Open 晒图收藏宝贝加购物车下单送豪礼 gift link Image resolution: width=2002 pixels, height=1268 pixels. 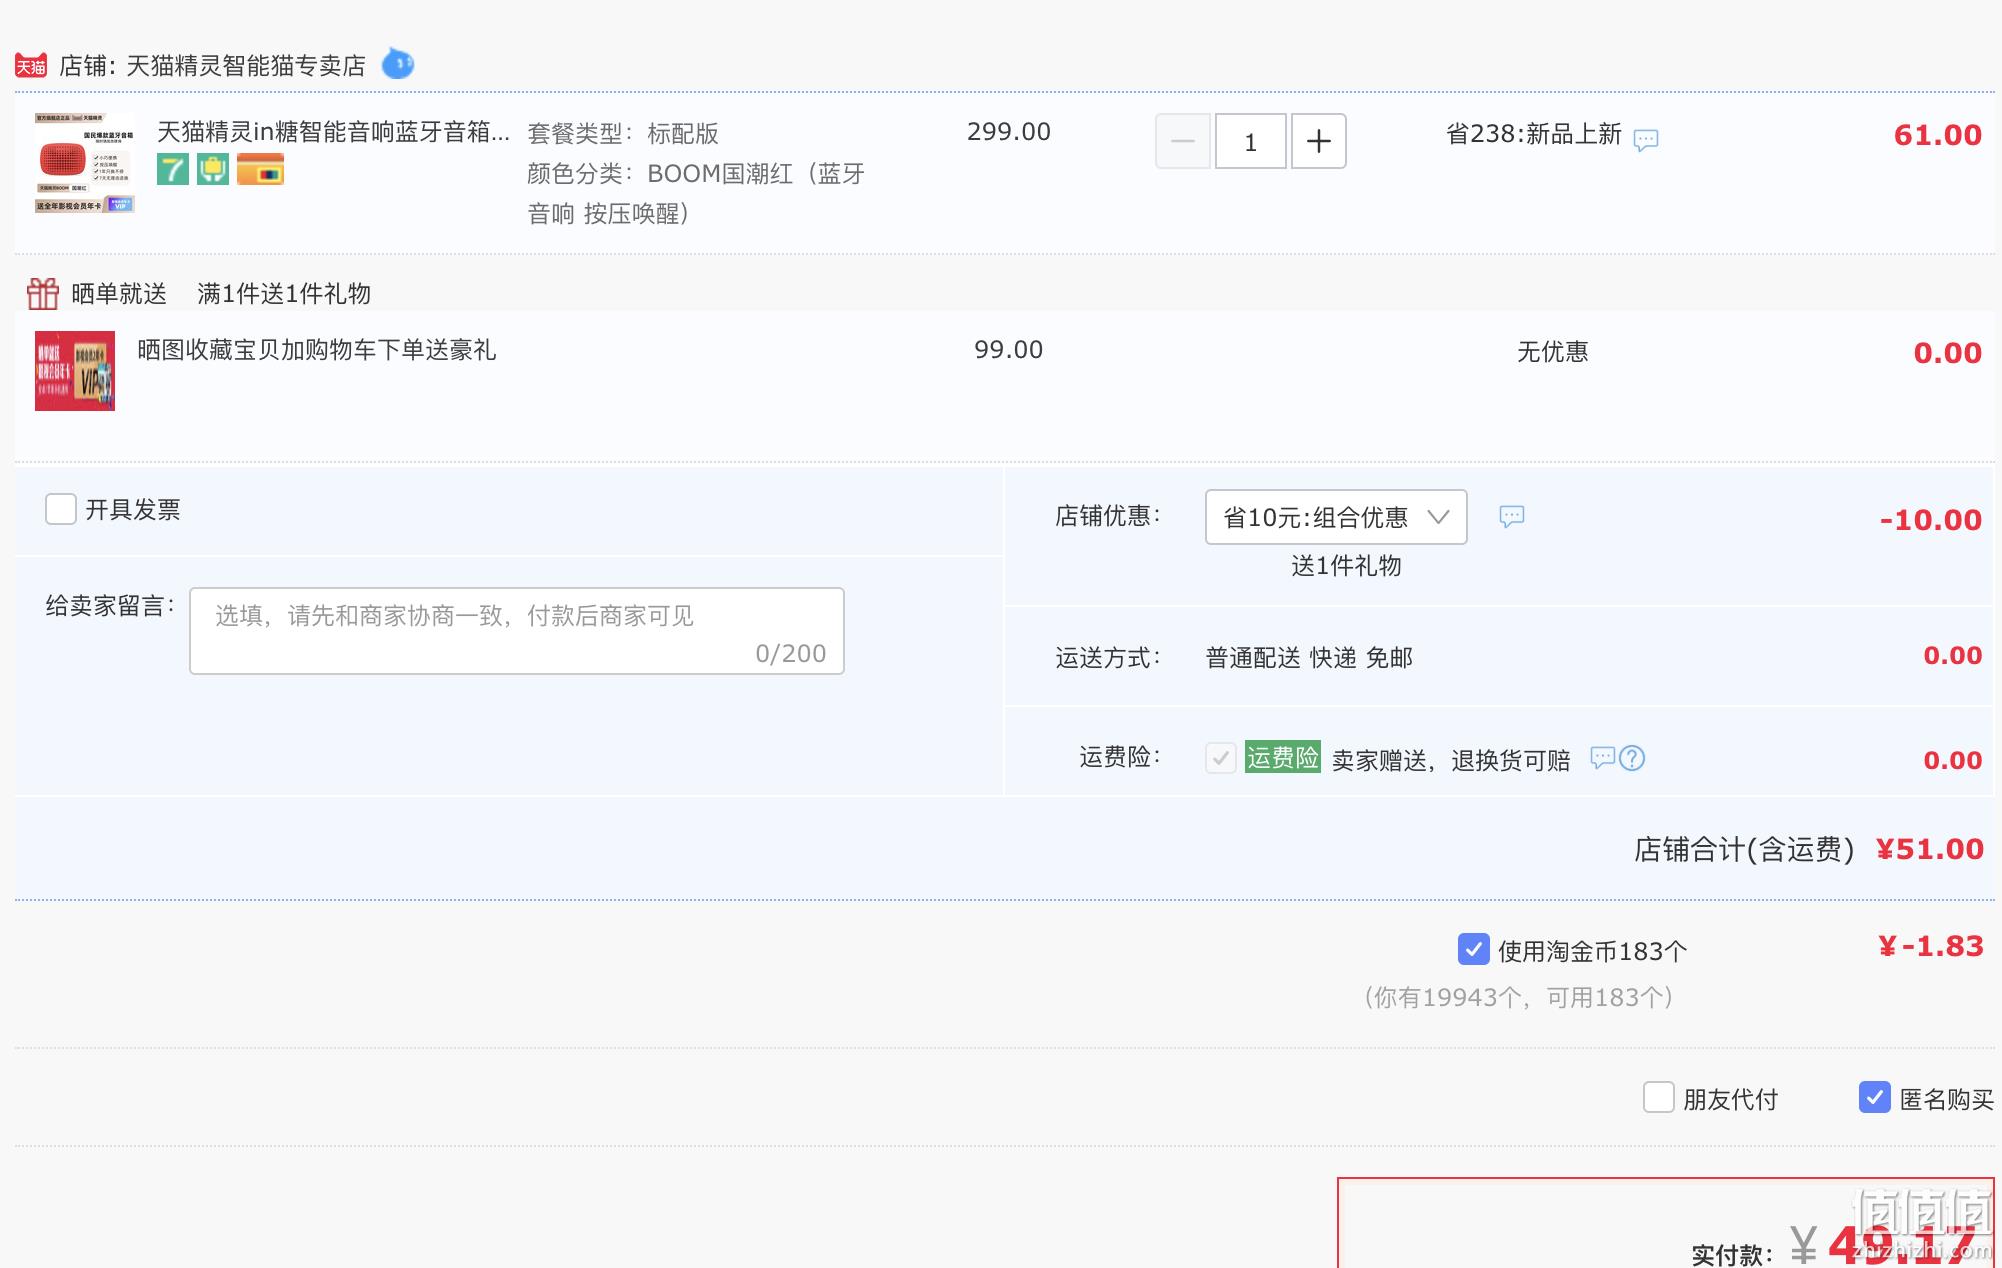[x=317, y=350]
